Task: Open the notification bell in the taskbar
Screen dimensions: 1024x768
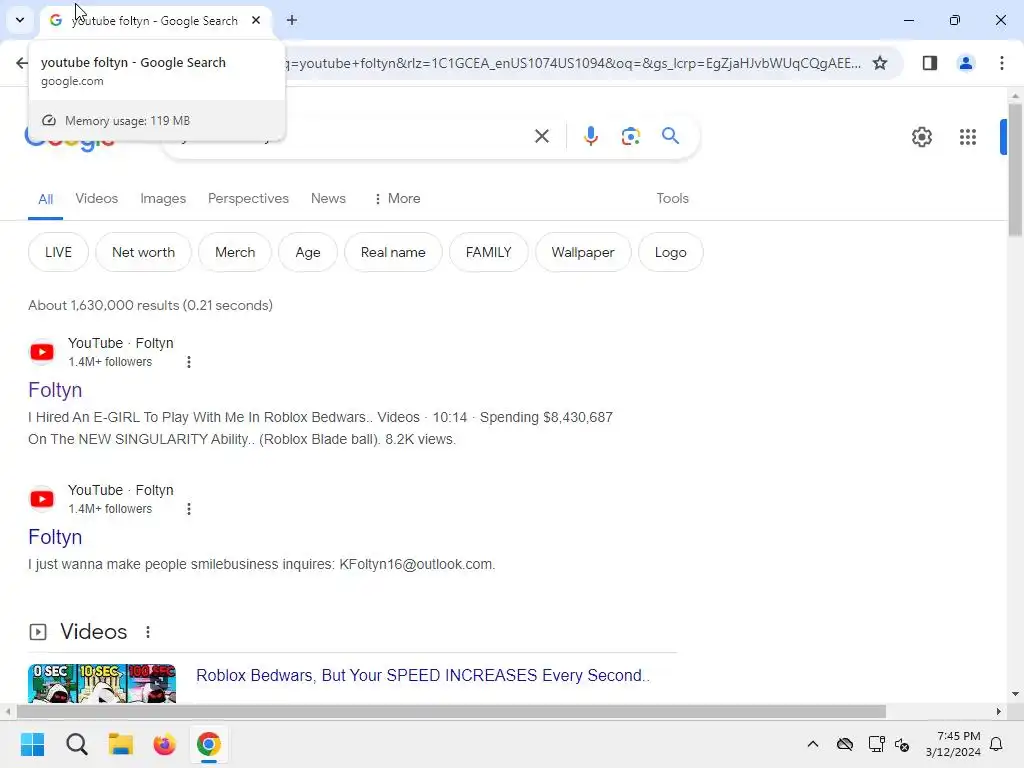Action: point(996,744)
